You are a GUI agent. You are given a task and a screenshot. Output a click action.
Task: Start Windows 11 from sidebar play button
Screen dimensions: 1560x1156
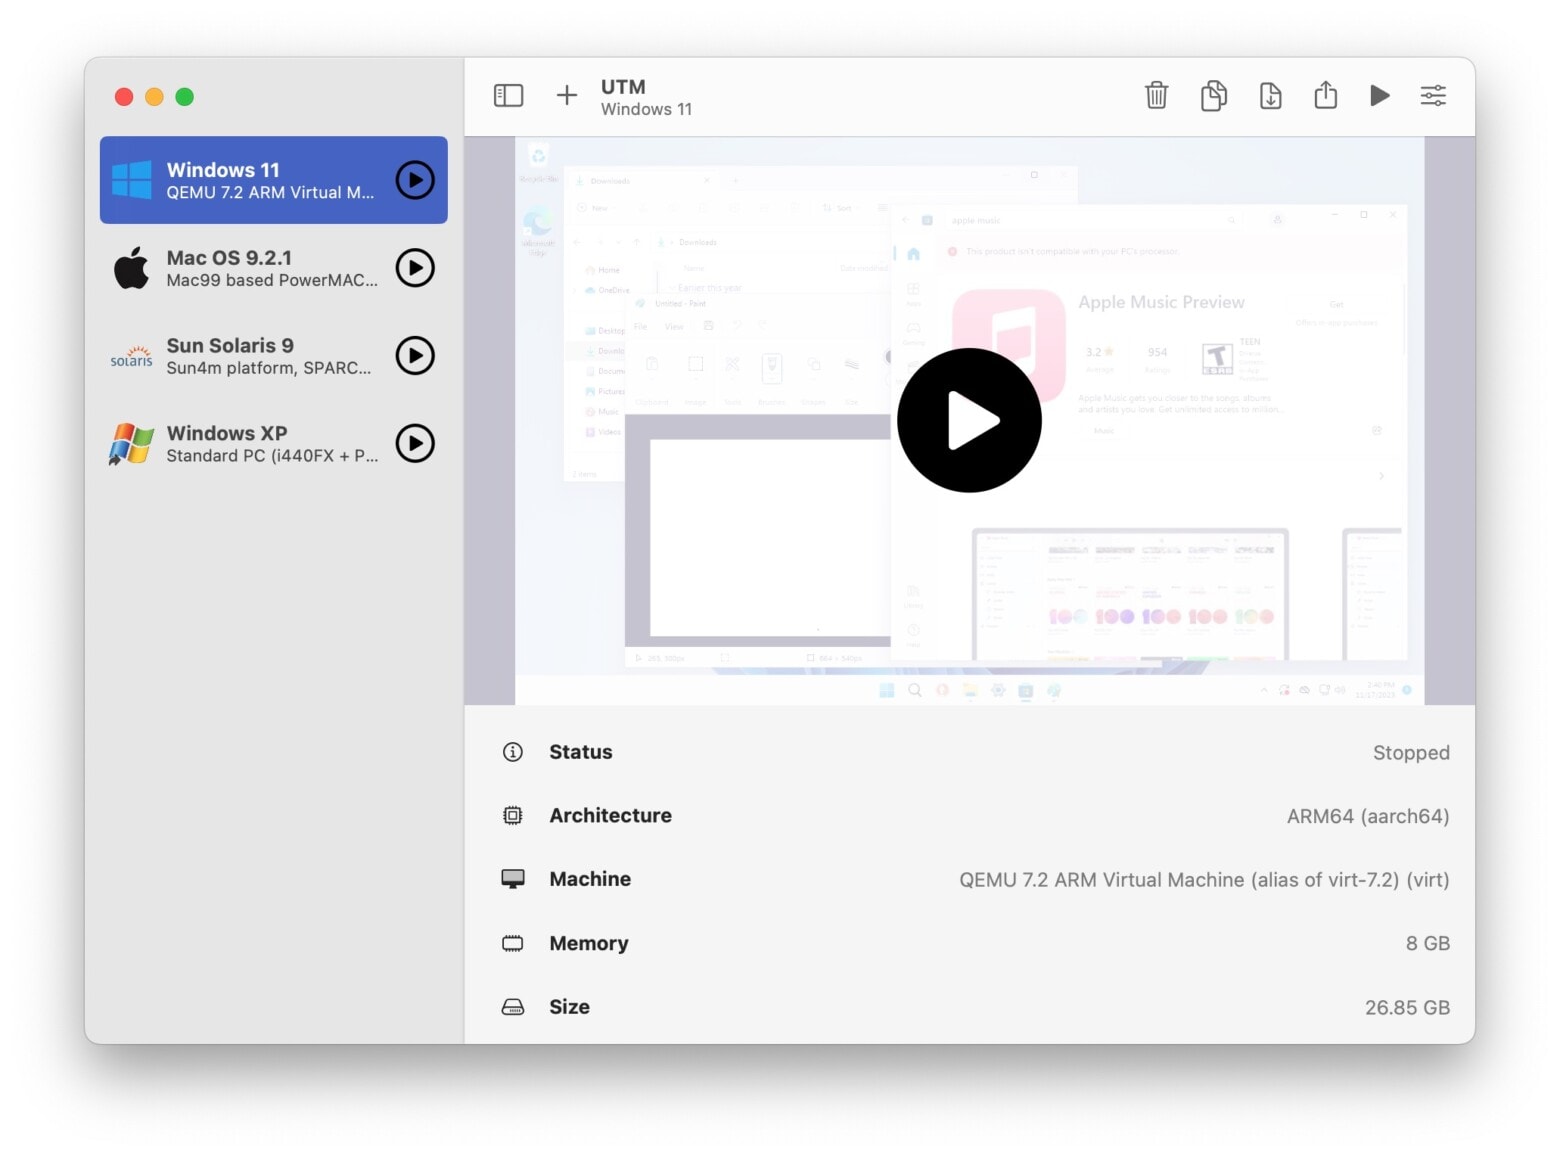coord(415,181)
